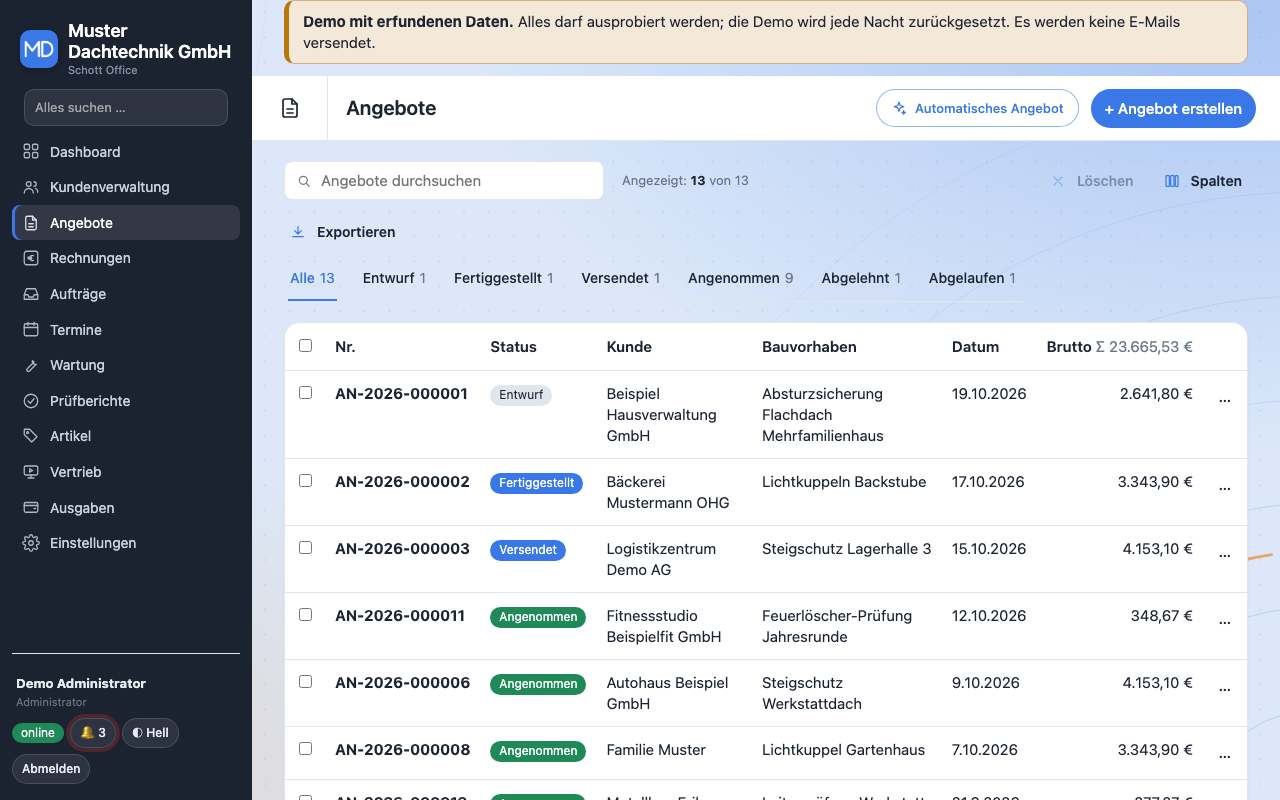This screenshot has height=800, width=1280.
Task: Open Aufträge in the sidebar
Action: click(x=126, y=294)
